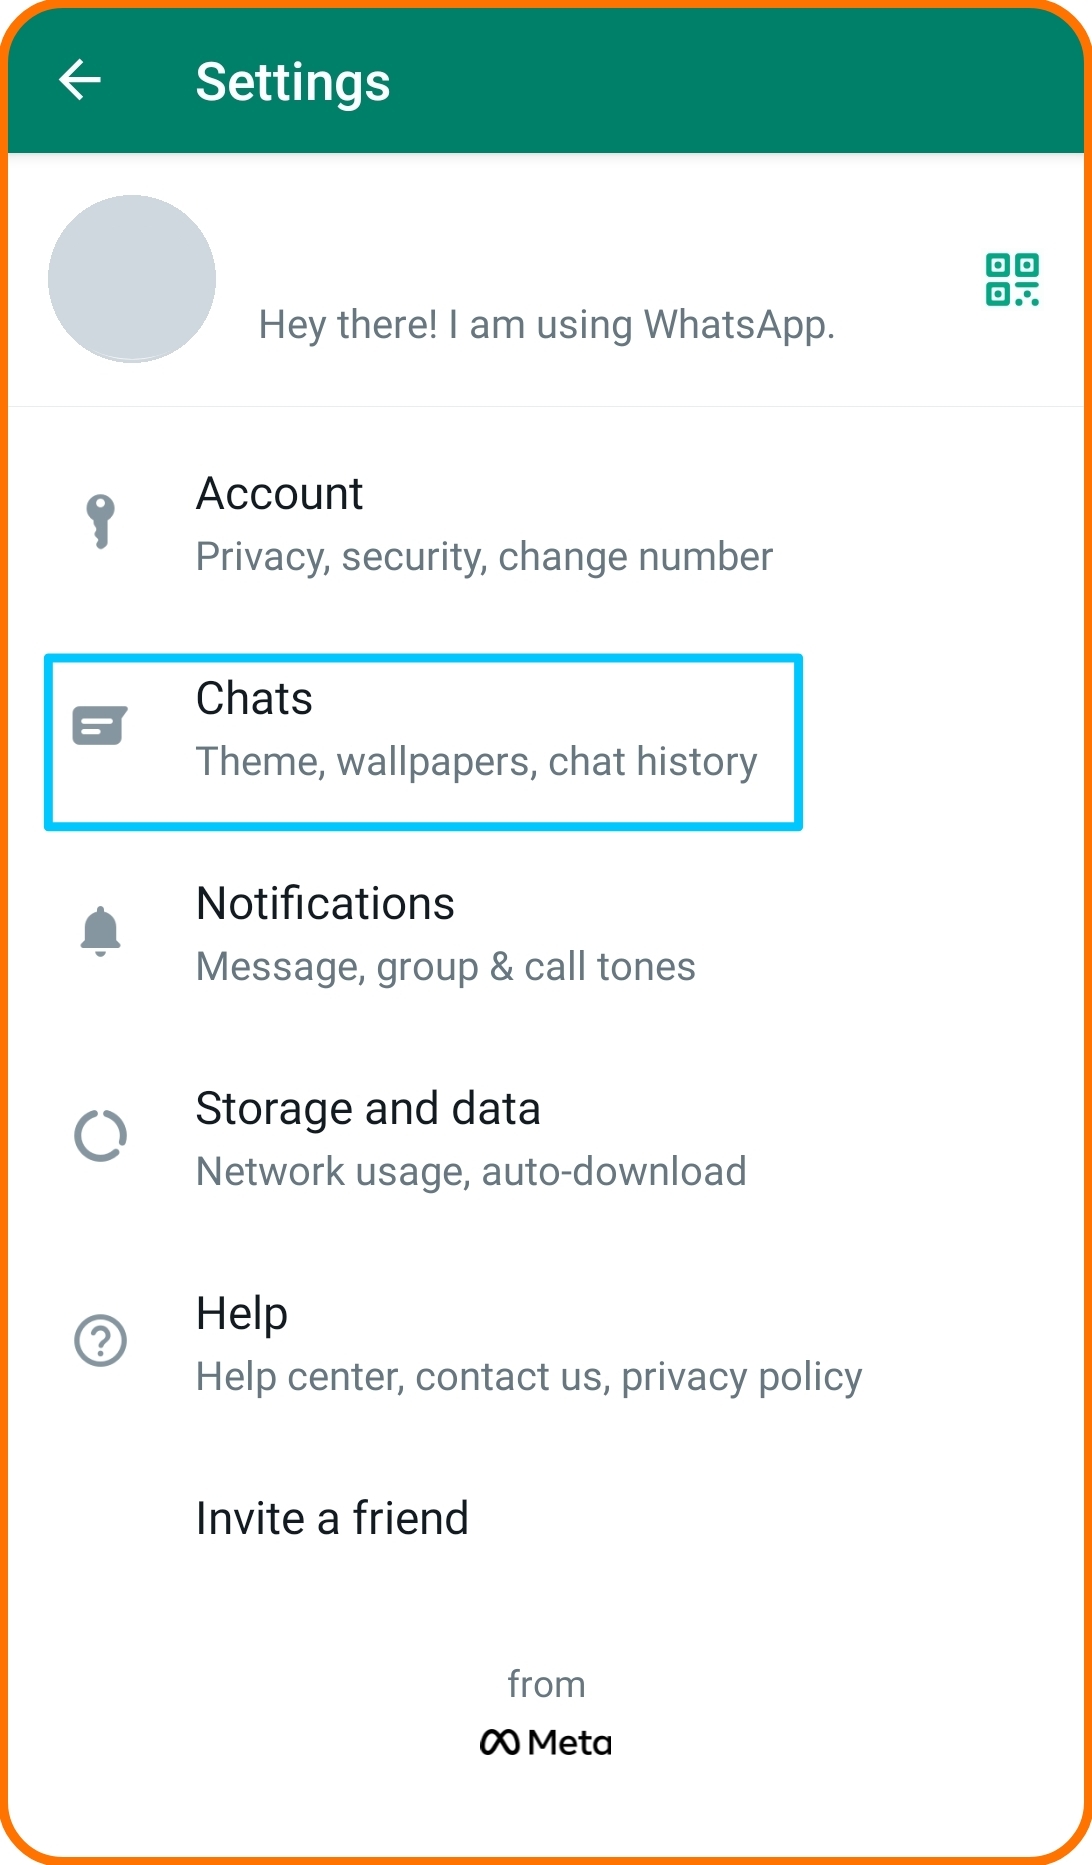Viewport: 1092px width, 1865px height.
Task: Click 'Theme, wallpapers, chat history' subtitle
Action: click(476, 762)
